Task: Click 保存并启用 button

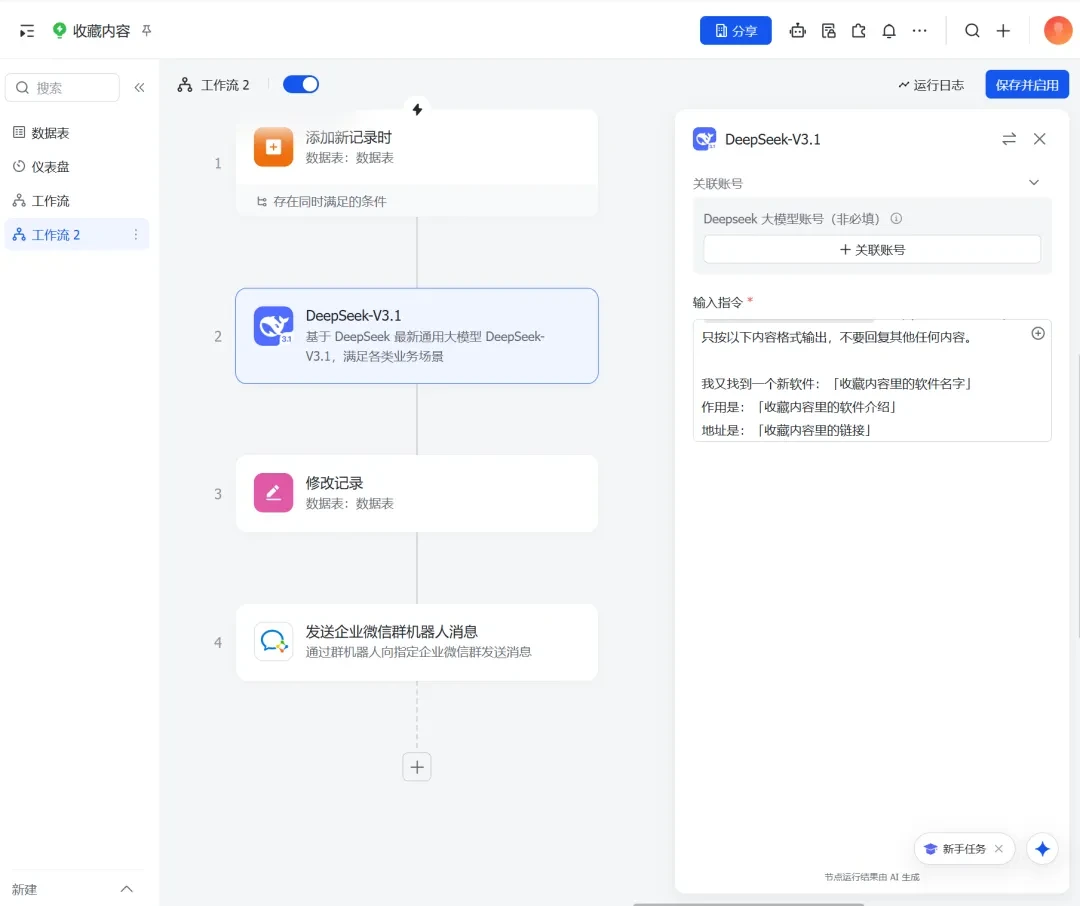Action: pos(1027,85)
